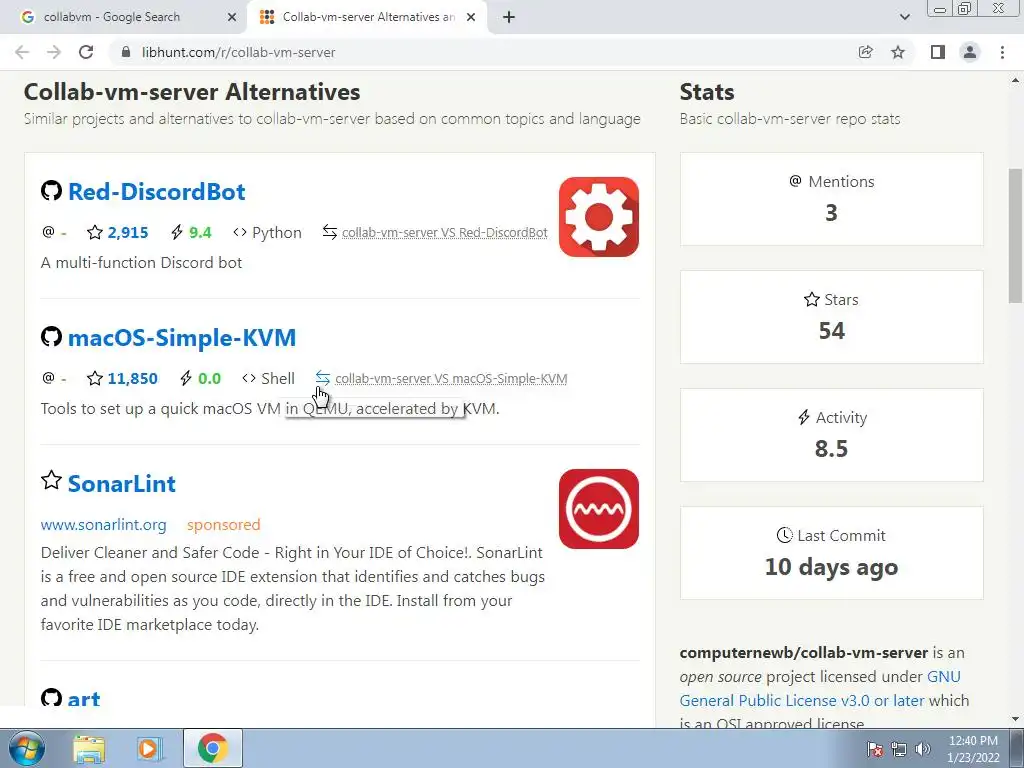Click the SonarLint red logo thumbnail
This screenshot has width=1024, height=768.
pos(599,509)
